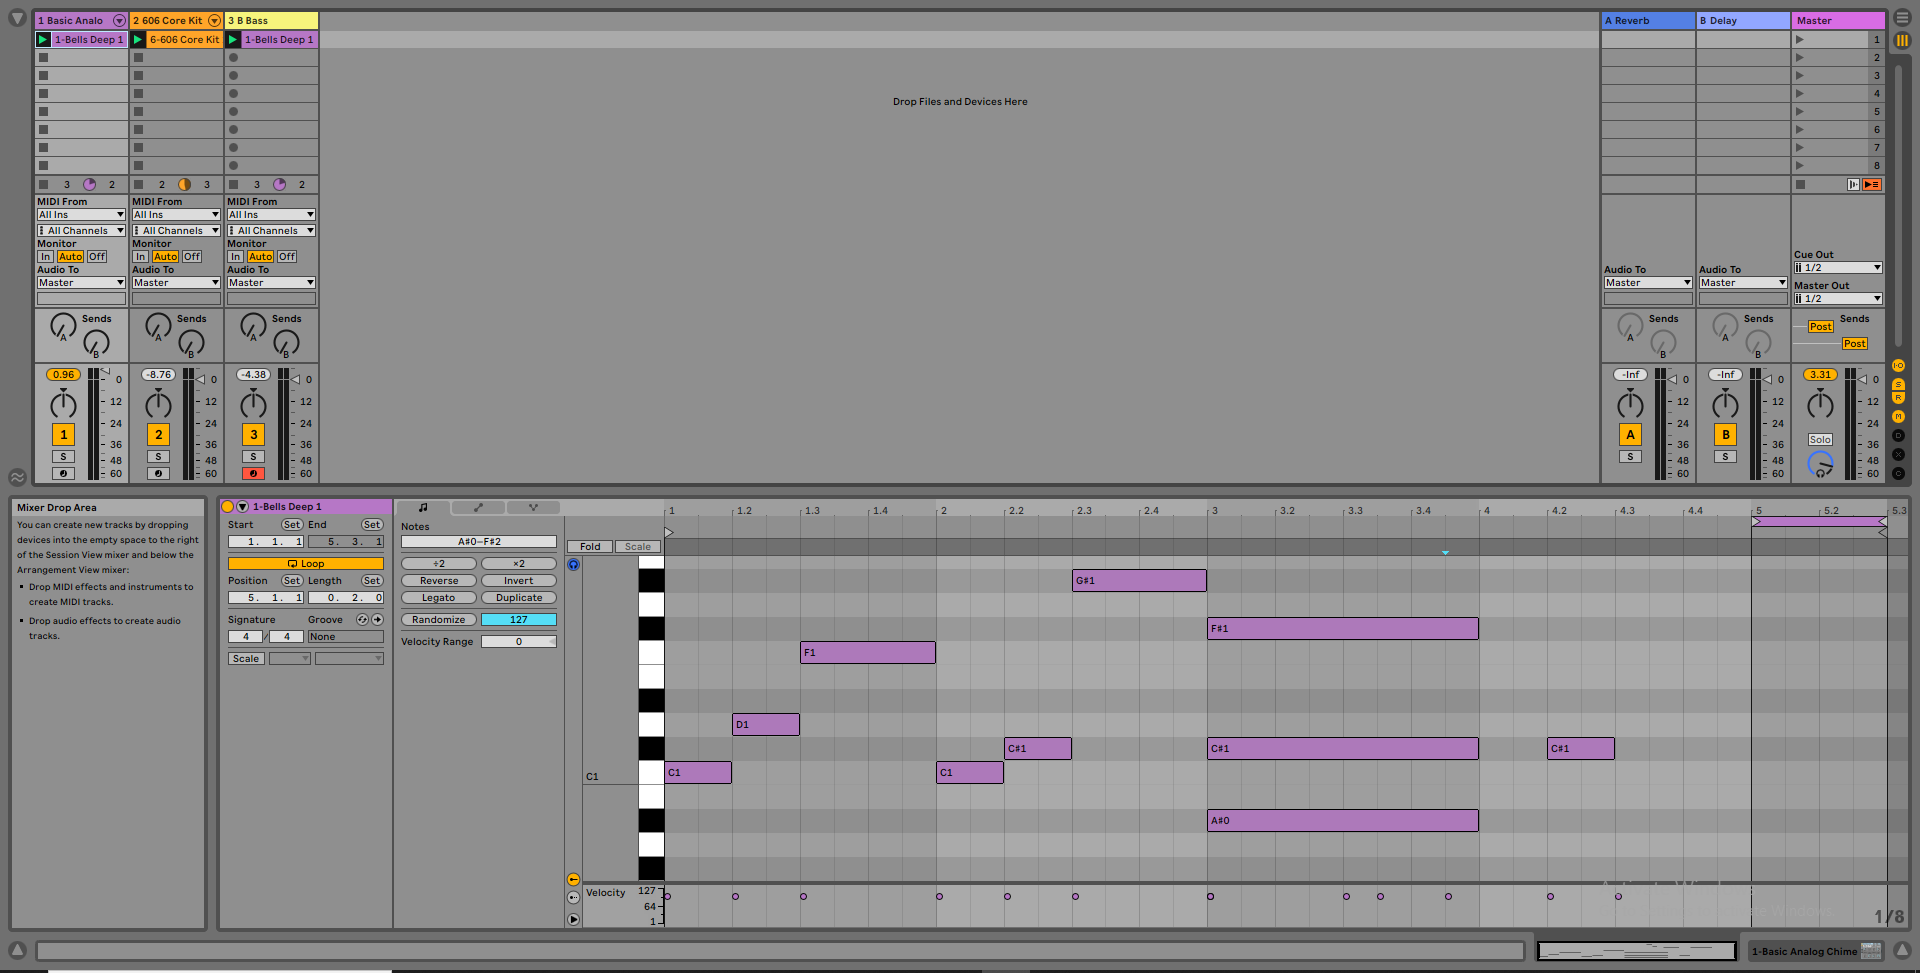Viewport: 1920px width, 973px height.
Task: Set track 1 Monitor to In
Action: (46, 257)
